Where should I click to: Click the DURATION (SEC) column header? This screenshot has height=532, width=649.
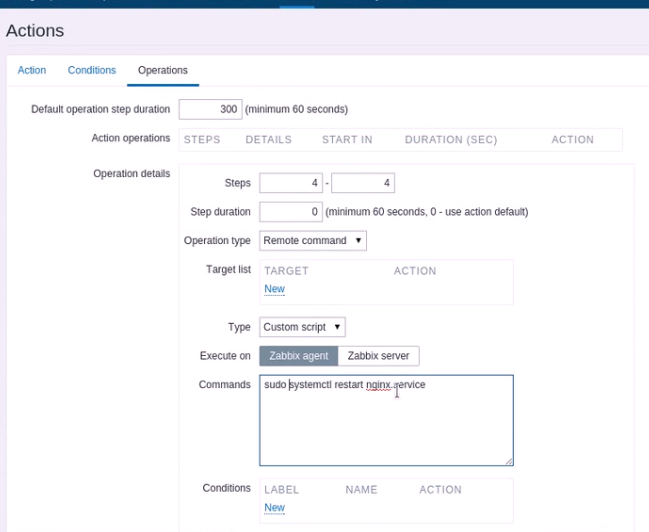point(451,140)
